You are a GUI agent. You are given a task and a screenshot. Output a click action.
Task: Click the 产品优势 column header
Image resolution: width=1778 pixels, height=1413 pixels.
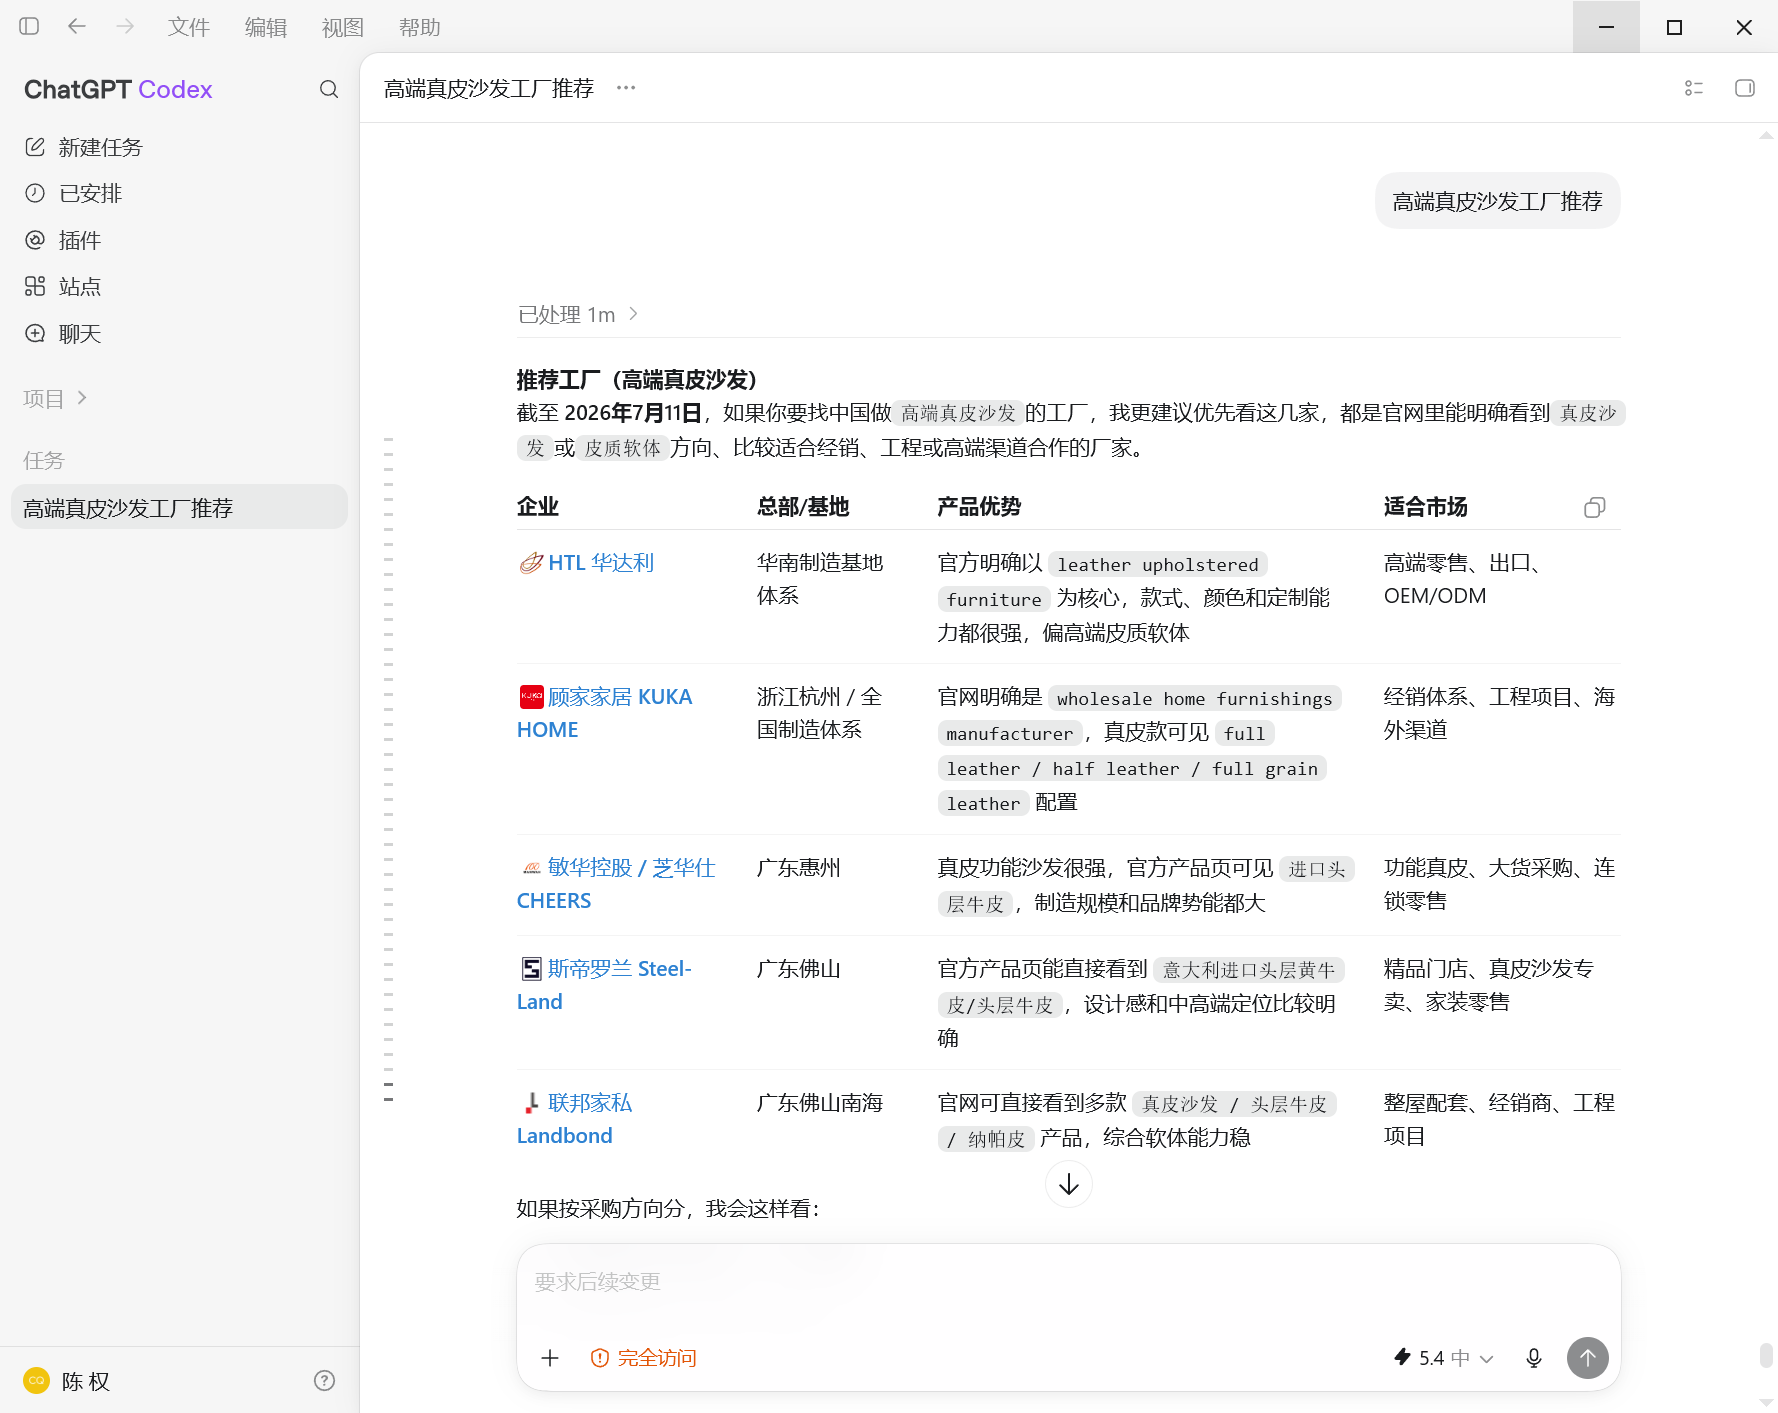coord(979,507)
